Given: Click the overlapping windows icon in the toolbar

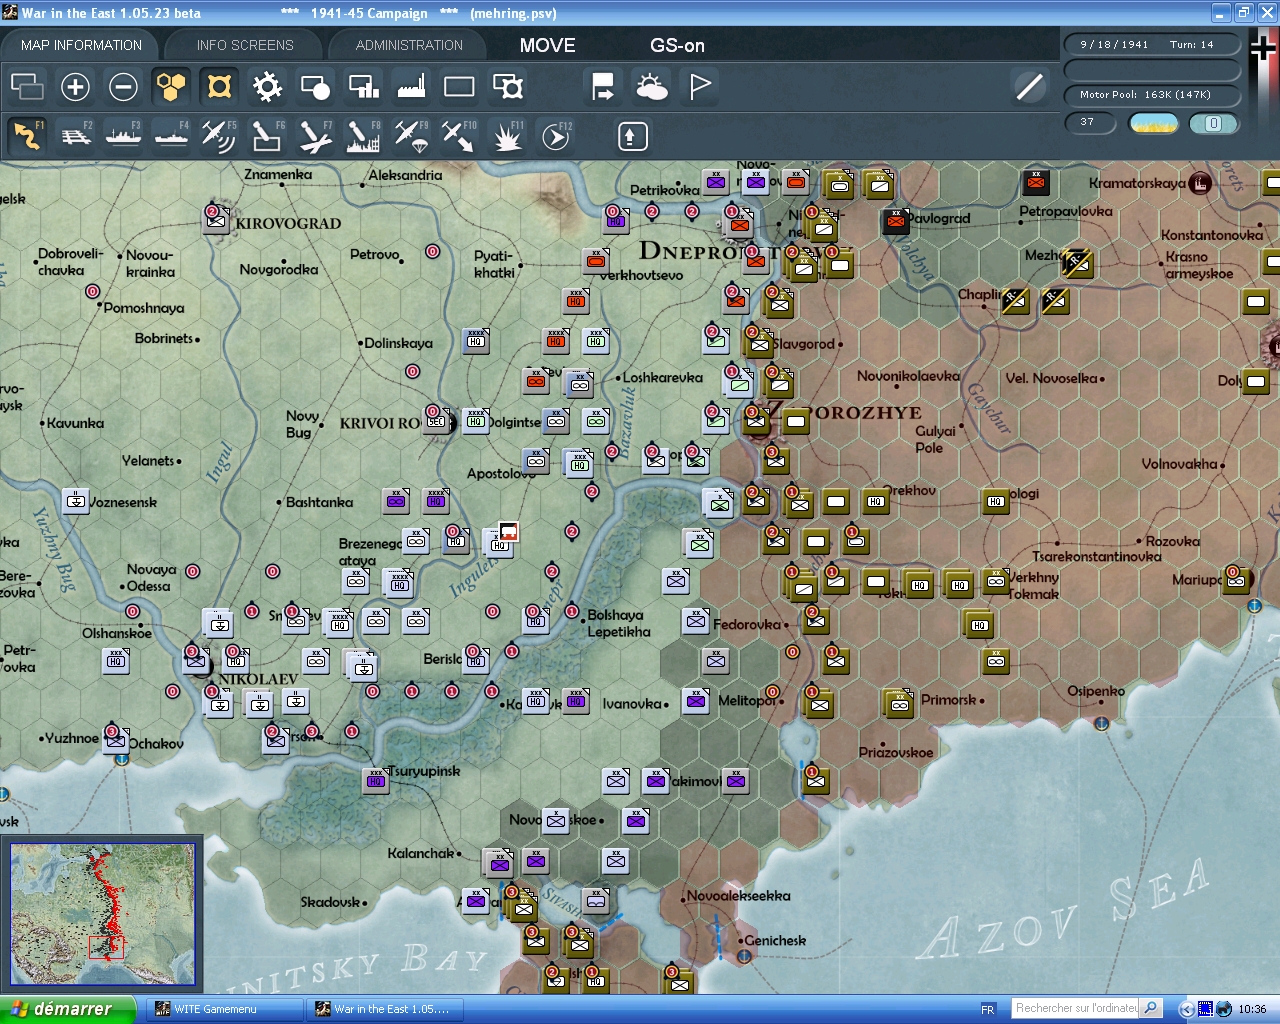Looking at the screenshot, I should click(x=27, y=87).
